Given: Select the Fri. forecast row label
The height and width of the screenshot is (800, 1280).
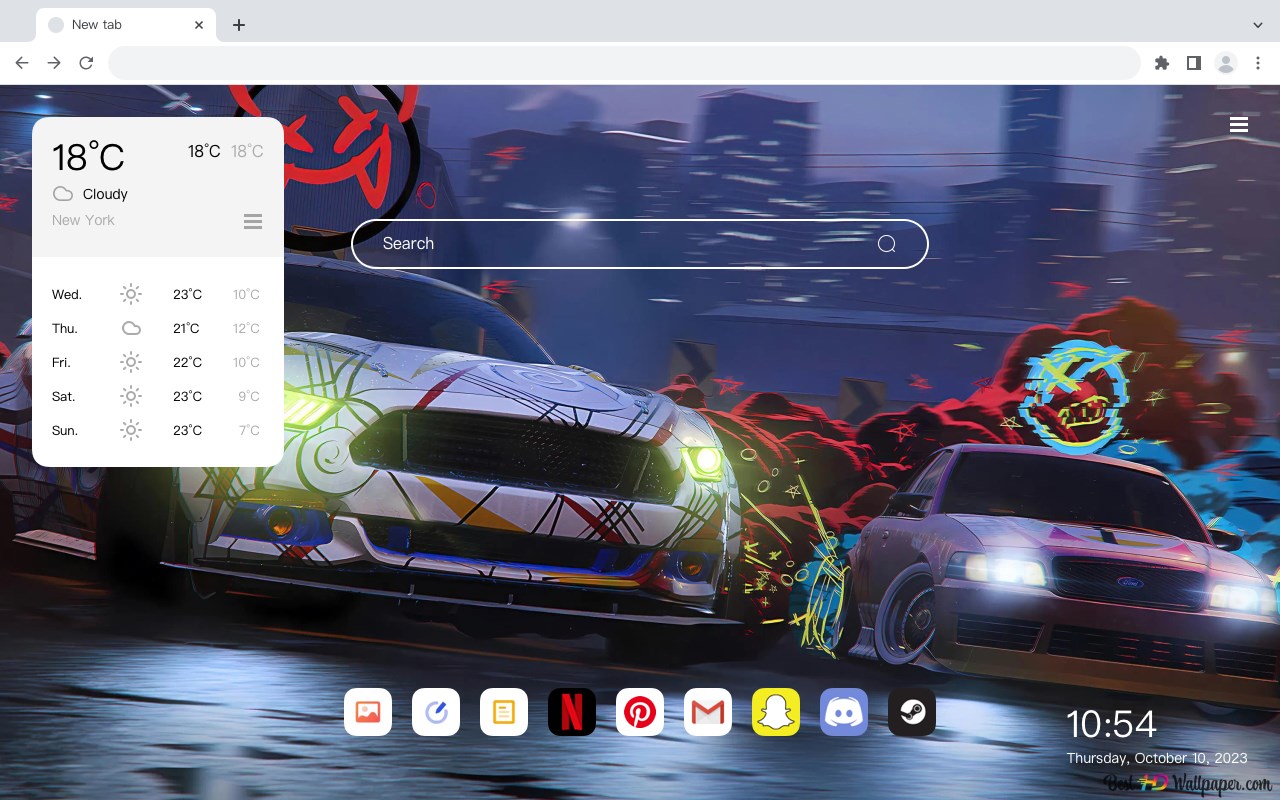Looking at the screenshot, I should pyautogui.click(x=61, y=363).
